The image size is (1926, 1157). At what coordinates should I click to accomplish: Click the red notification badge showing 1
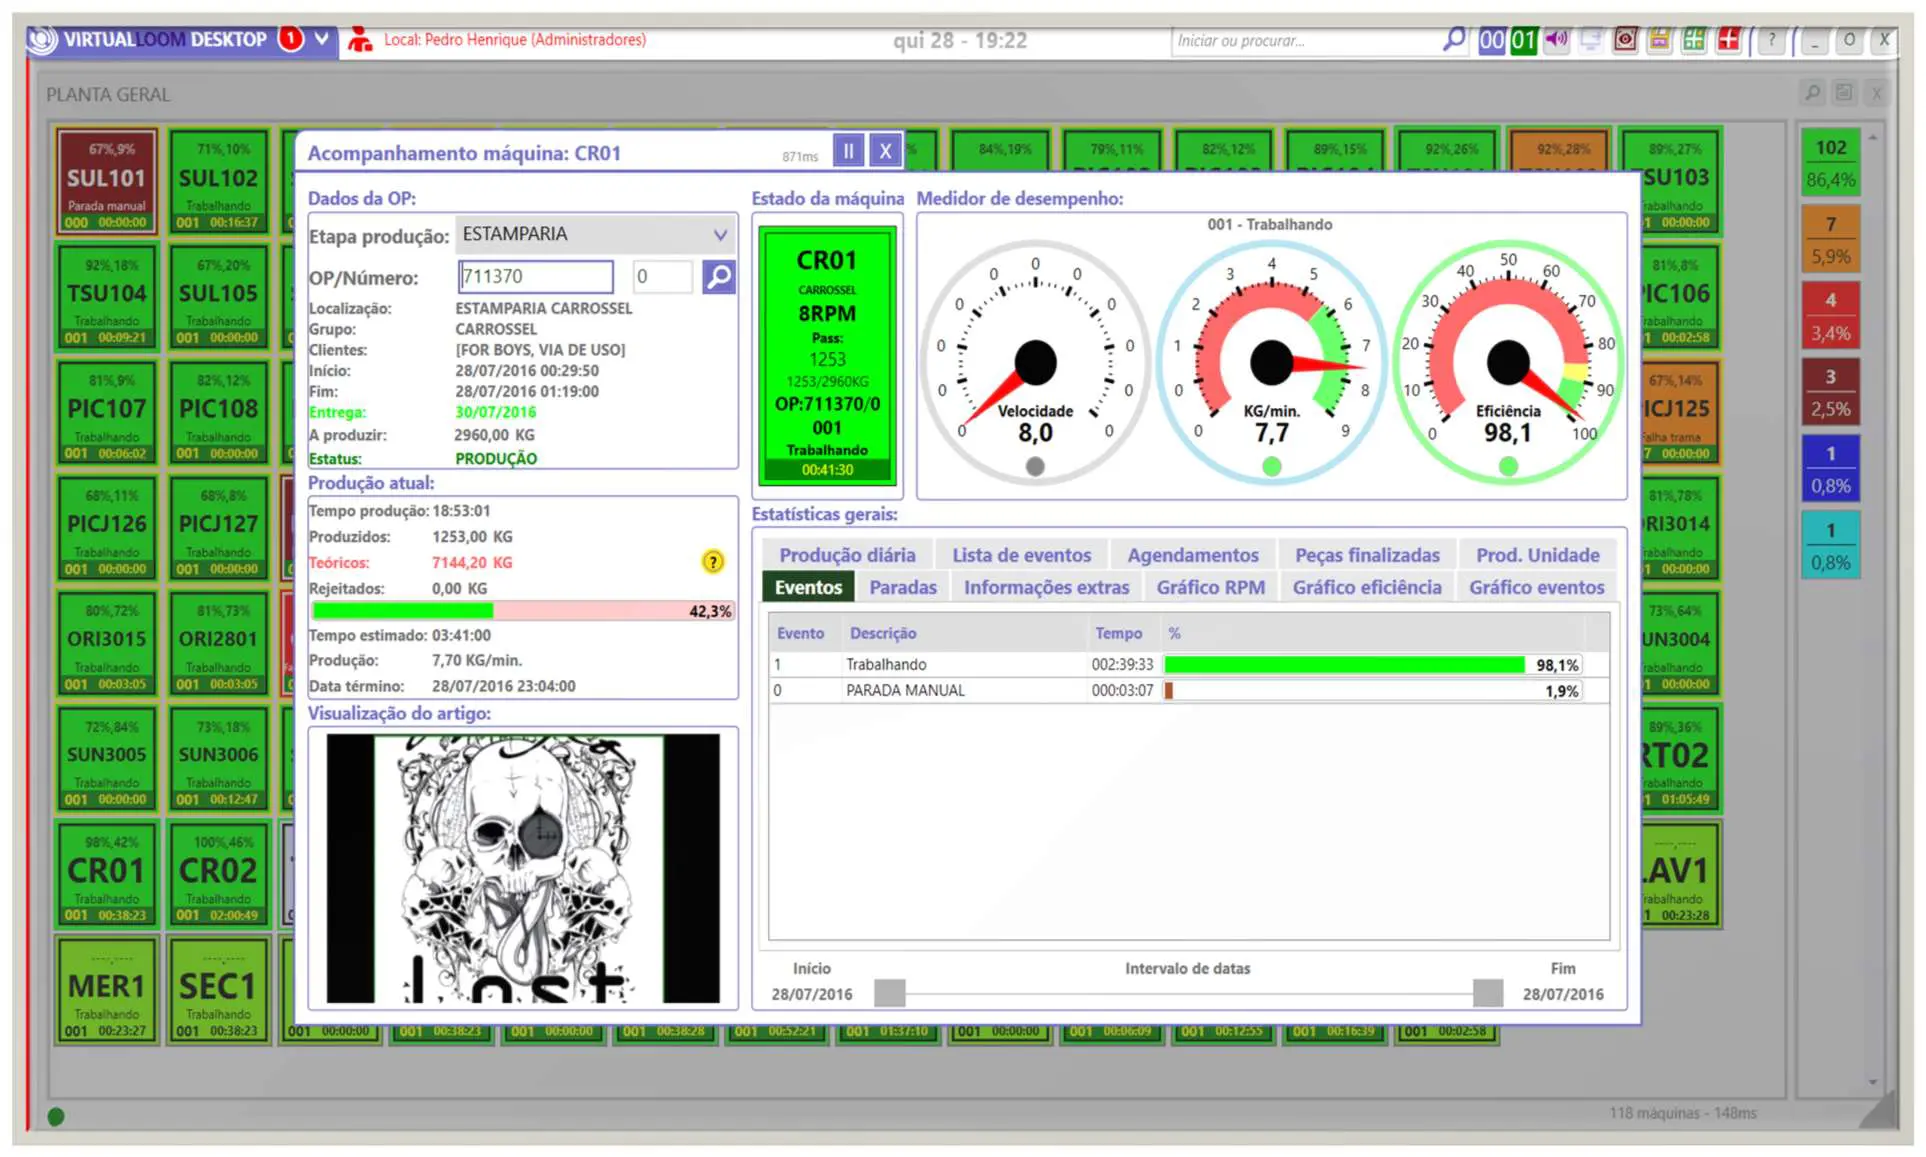[291, 39]
